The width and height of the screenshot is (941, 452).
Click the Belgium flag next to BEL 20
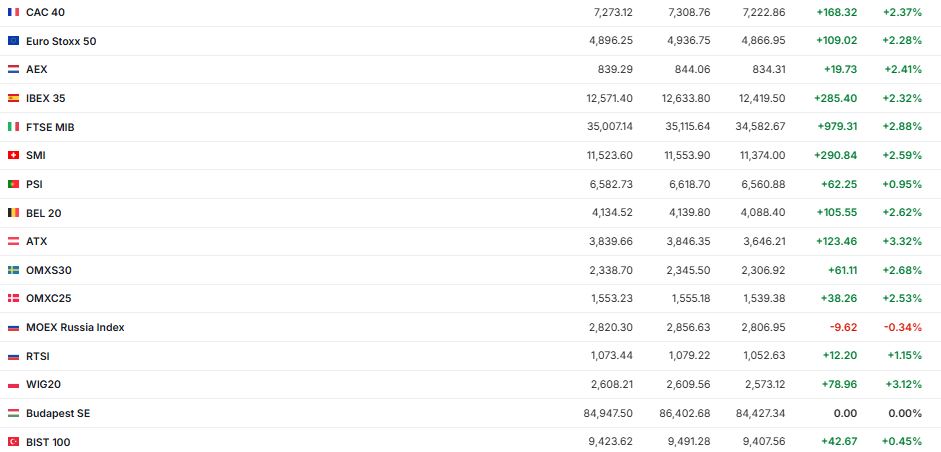pyautogui.click(x=13, y=213)
